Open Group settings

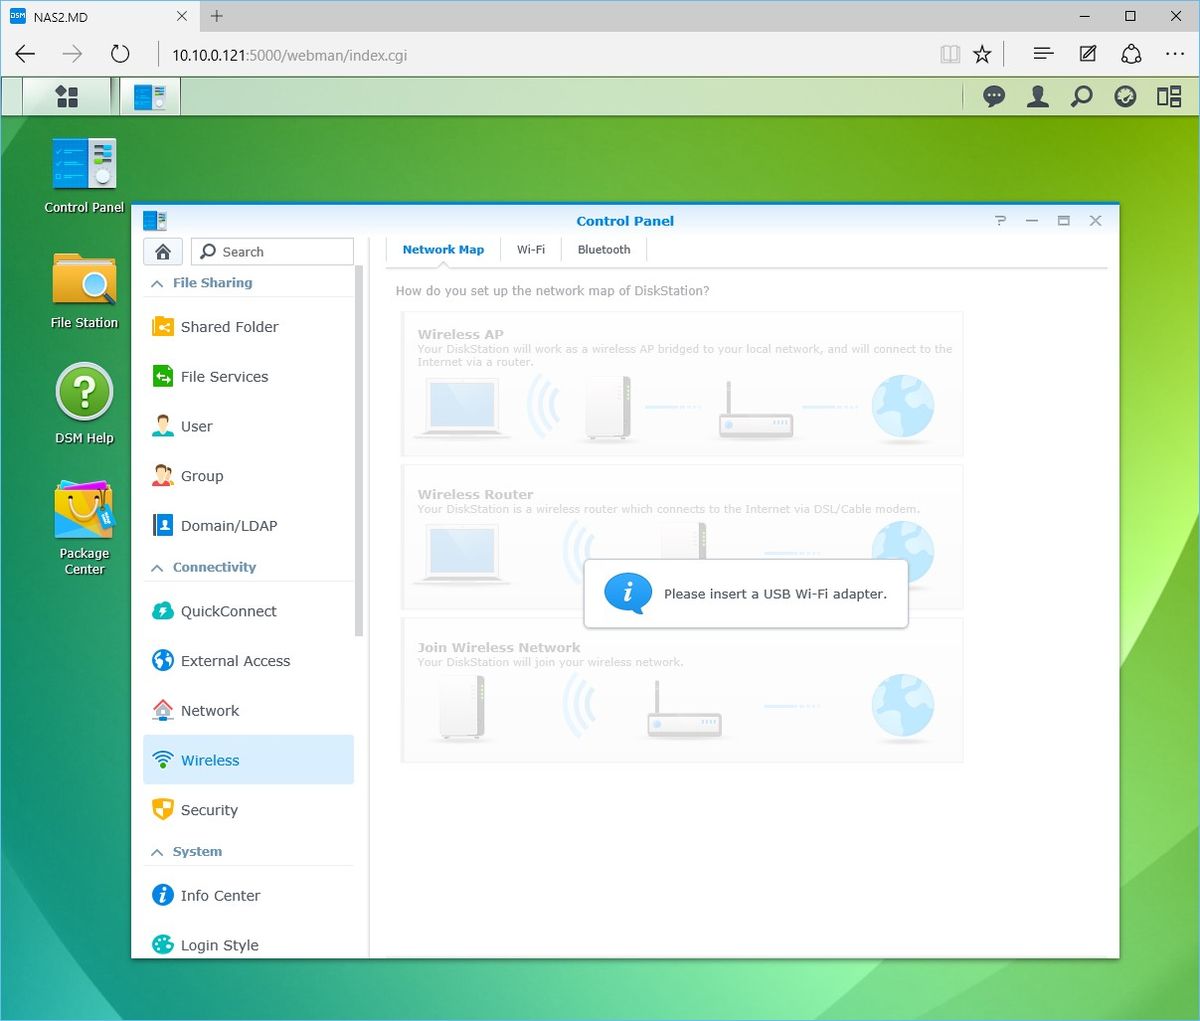[x=249, y=476]
